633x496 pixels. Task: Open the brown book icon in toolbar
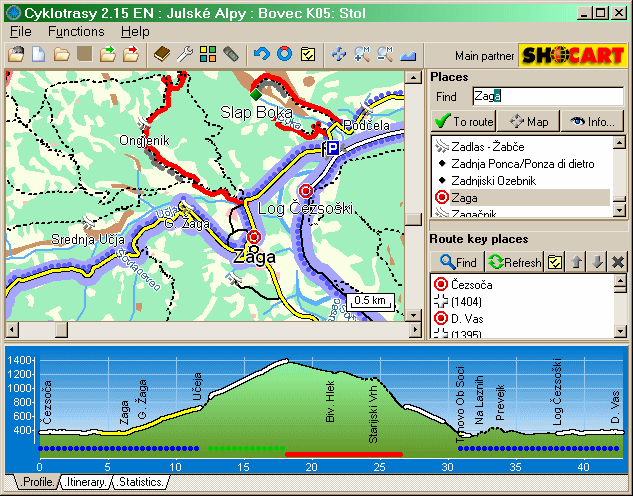(x=162, y=54)
